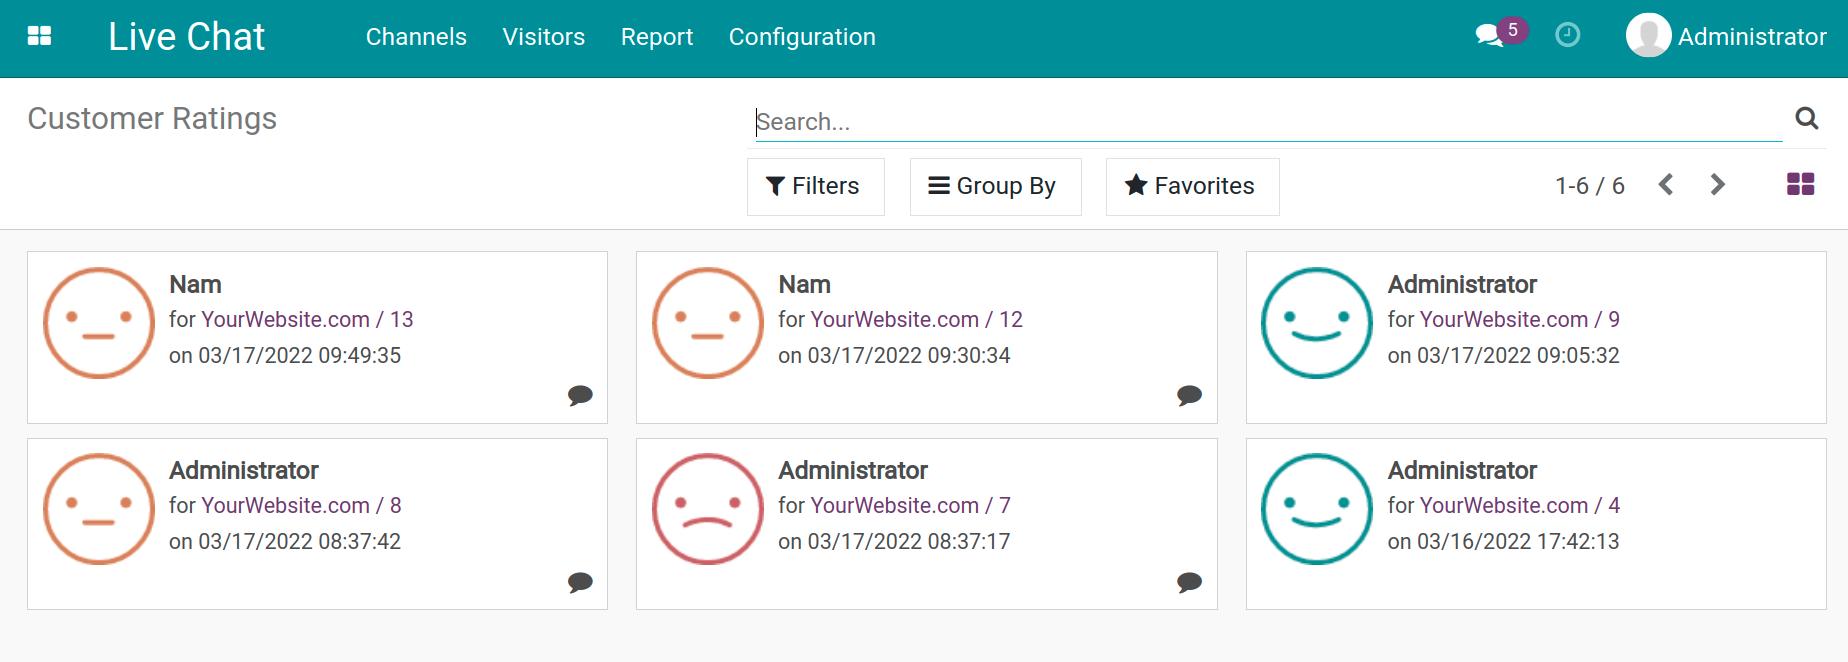1848x662 pixels.
Task: Open the Administrator user menu
Action: (1727, 37)
